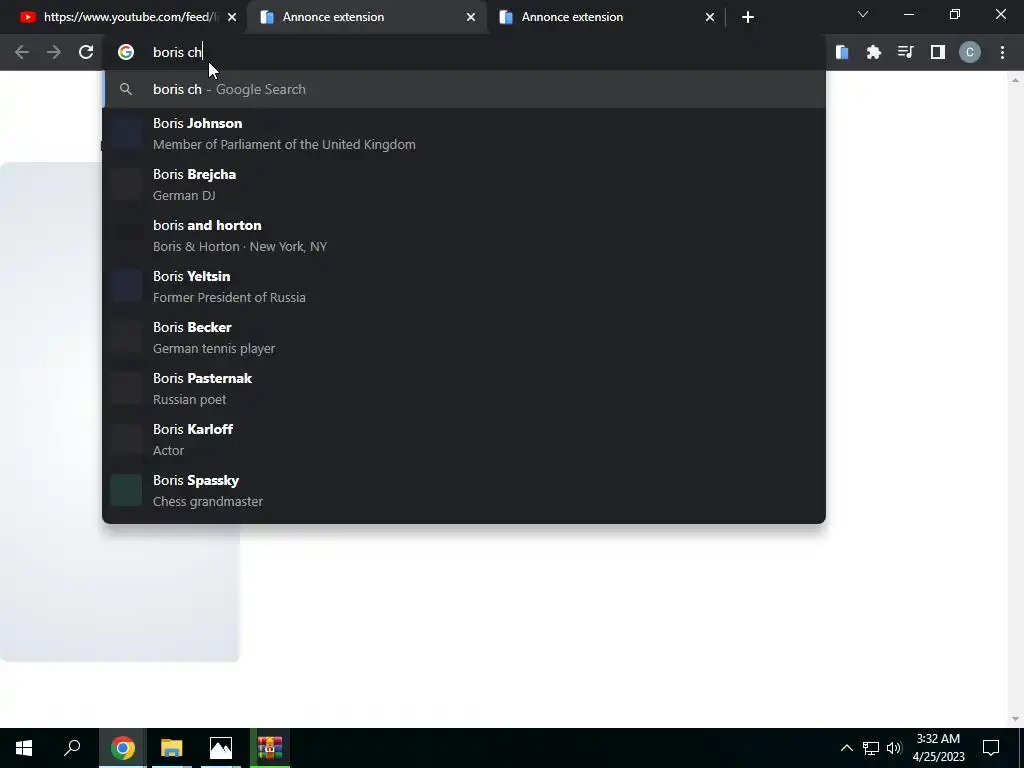Open Chrome three-dot menu

pyautogui.click(x=1002, y=52)
